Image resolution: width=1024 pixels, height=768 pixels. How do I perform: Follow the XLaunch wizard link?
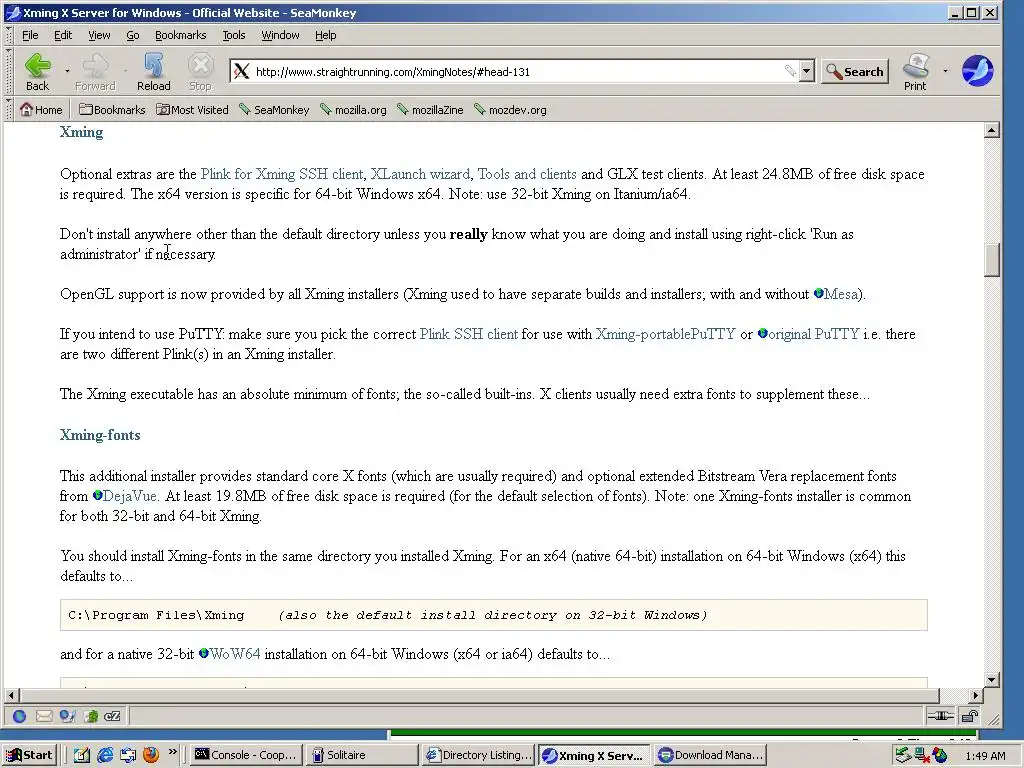(420, 174)
